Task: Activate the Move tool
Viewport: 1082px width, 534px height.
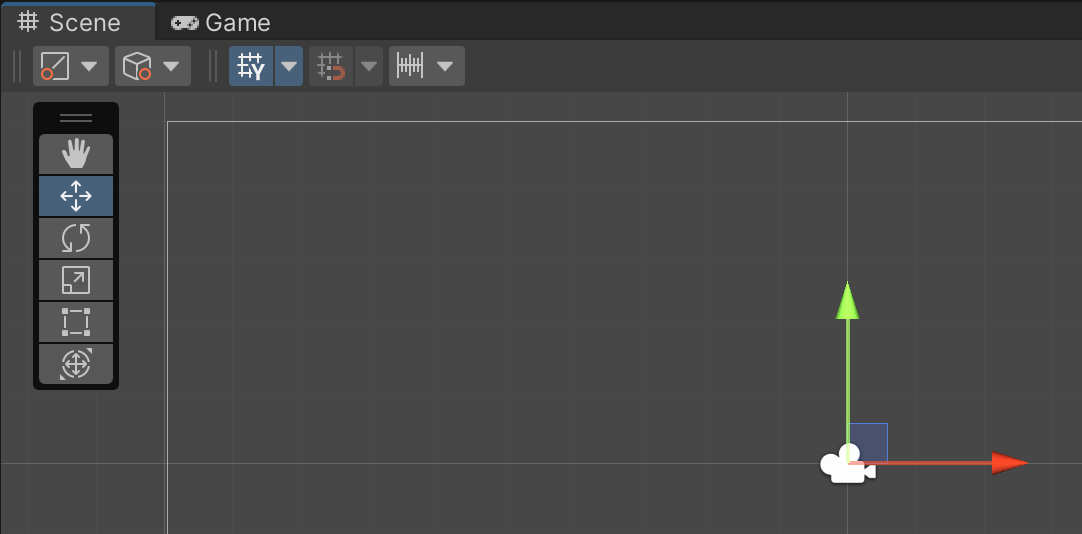Action: pos(76,196)
